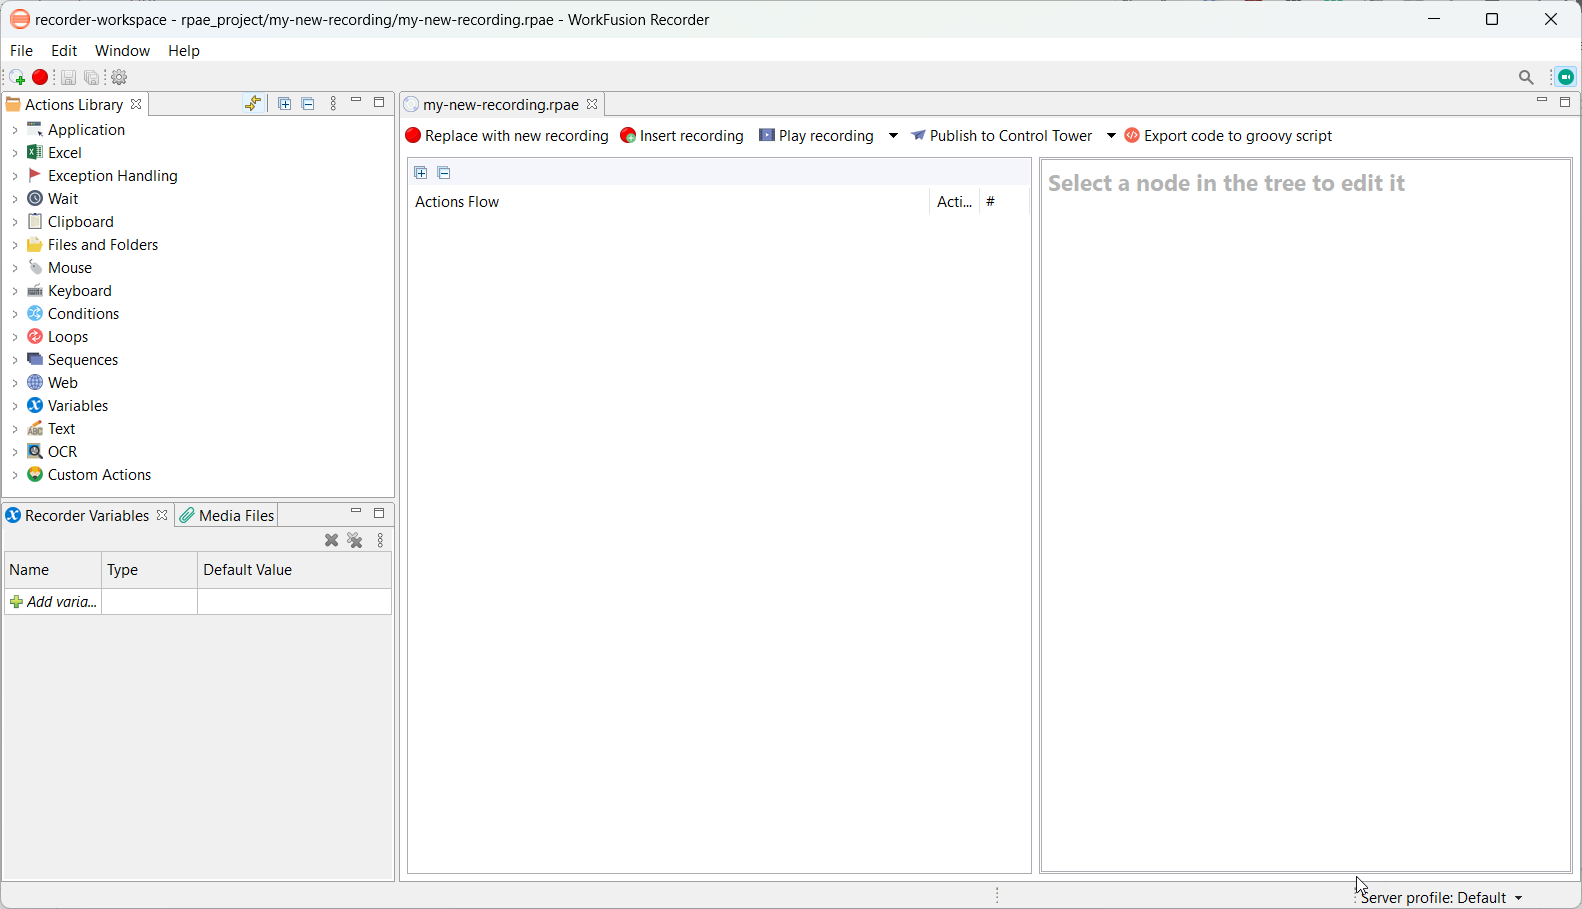Delete the selected recorder variable

click(332, 541)
